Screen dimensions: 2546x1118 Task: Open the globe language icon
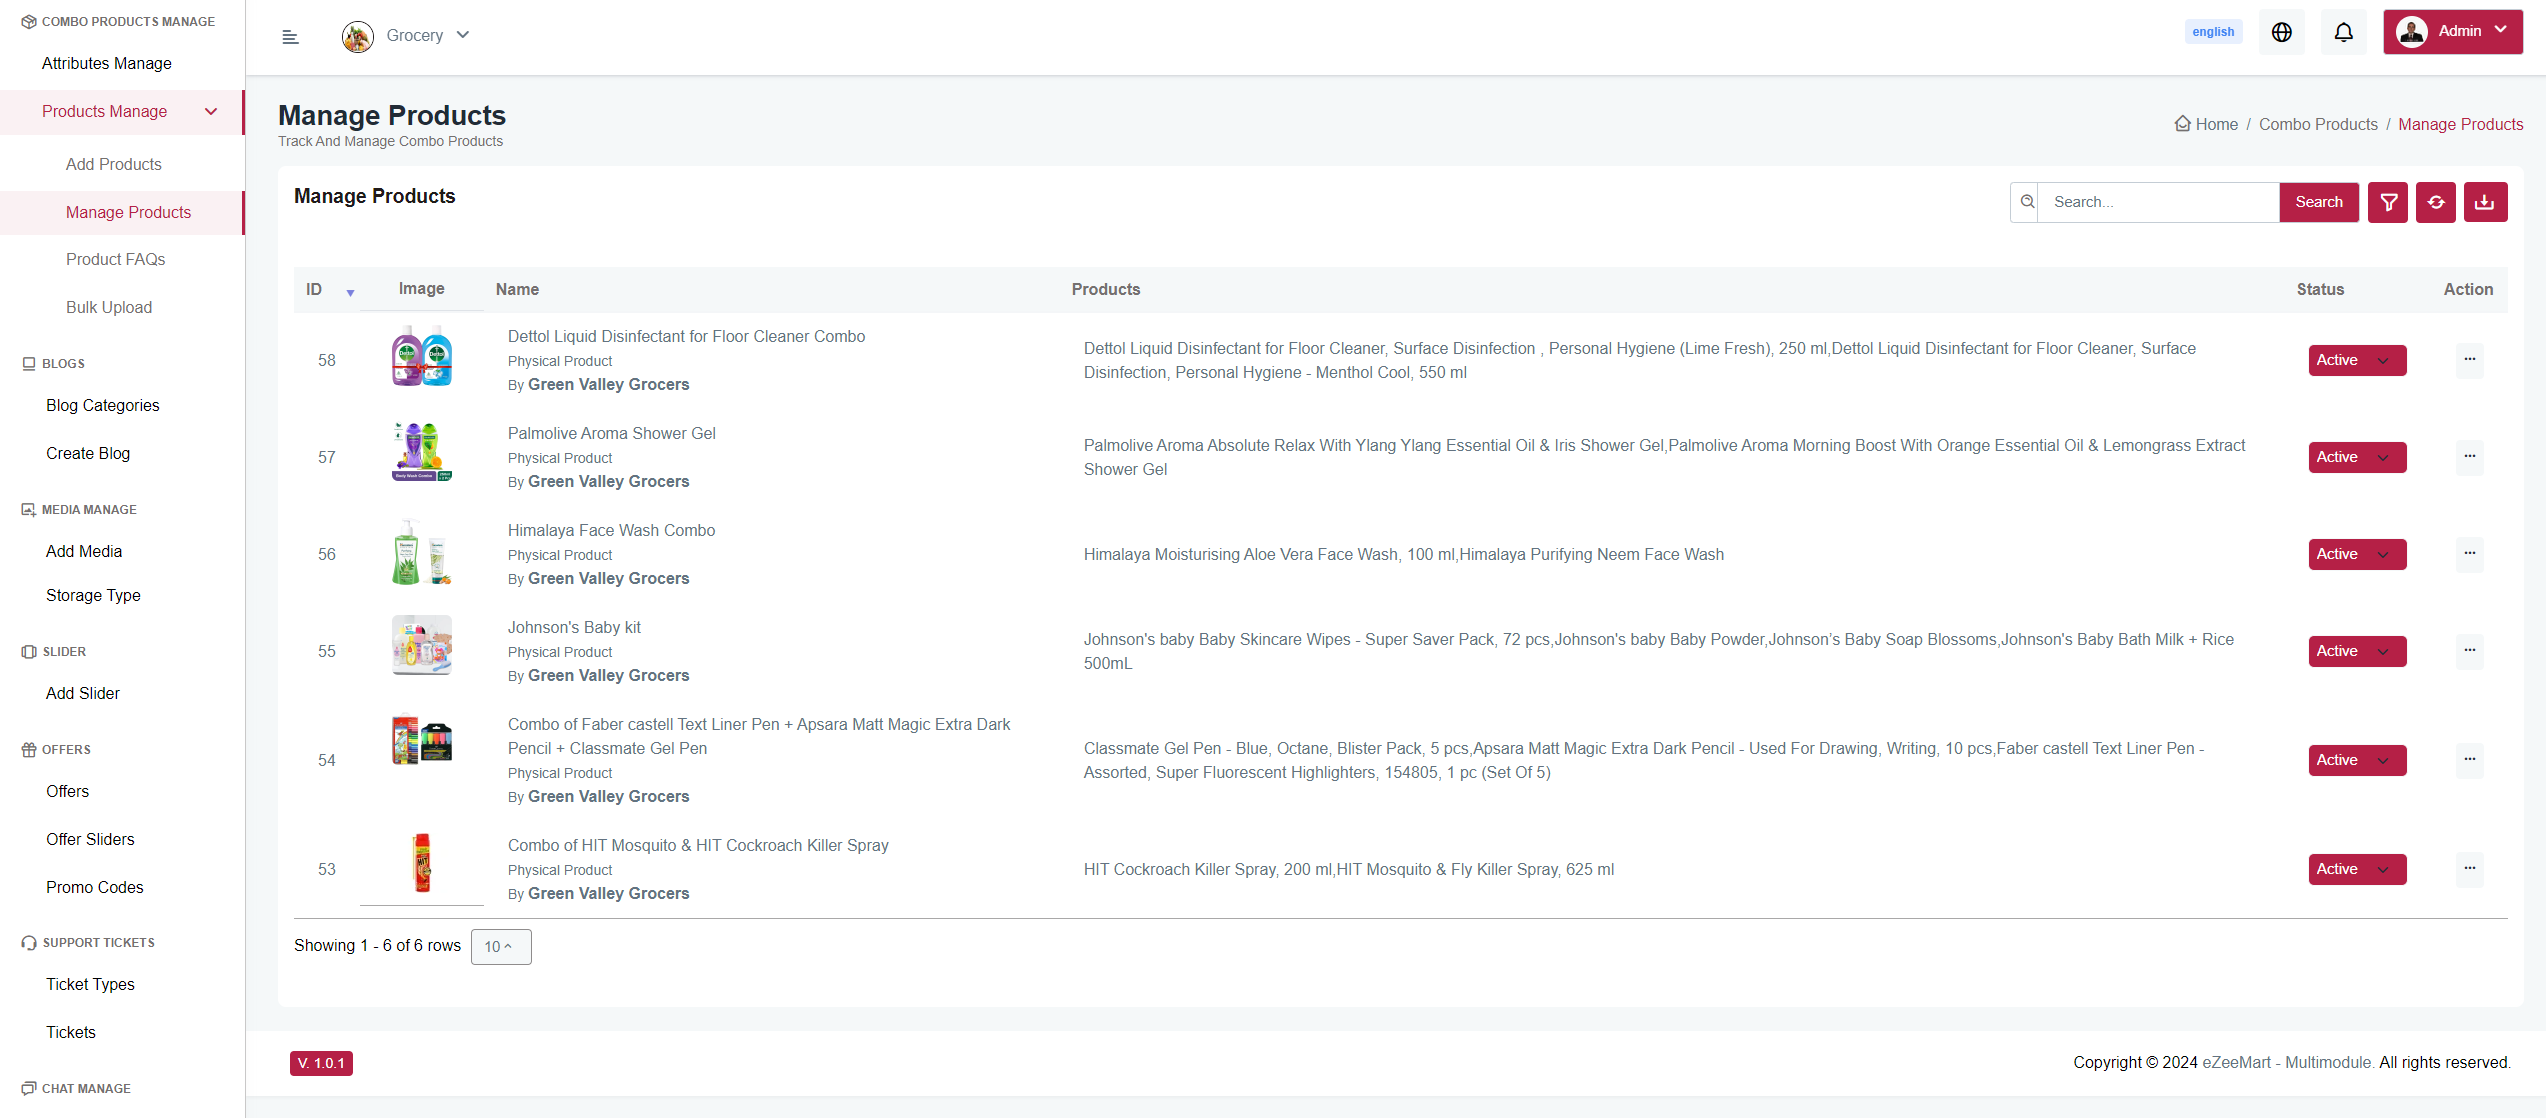click(2281, 32)
